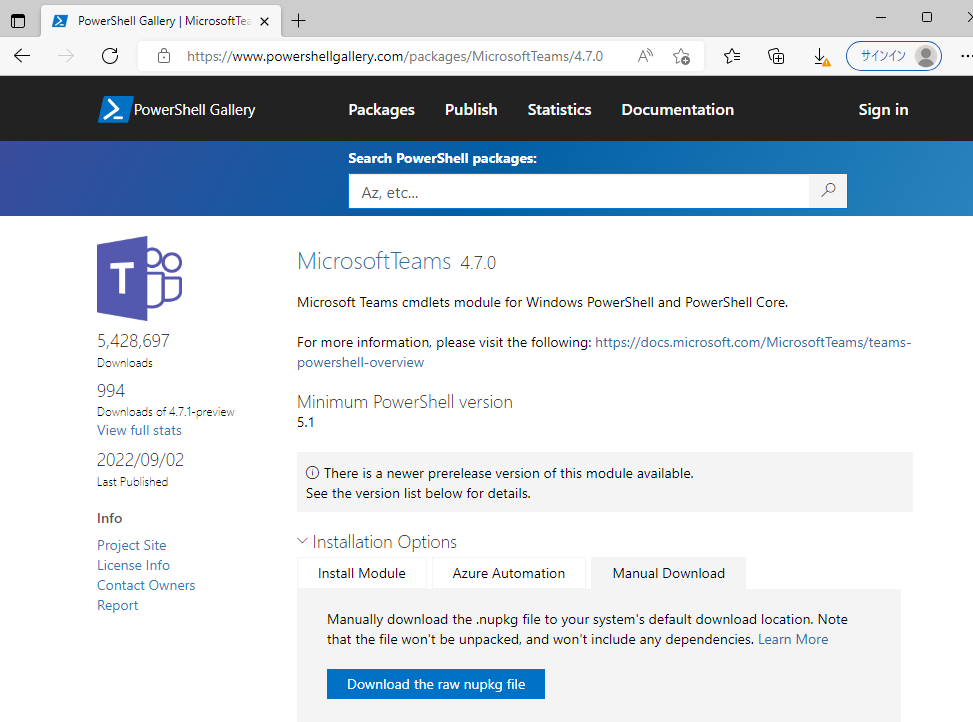Image resolution: width=973 pixels, height=722 pixels.
Task: Open the Project Site link
Action: (x=132, y=545)
